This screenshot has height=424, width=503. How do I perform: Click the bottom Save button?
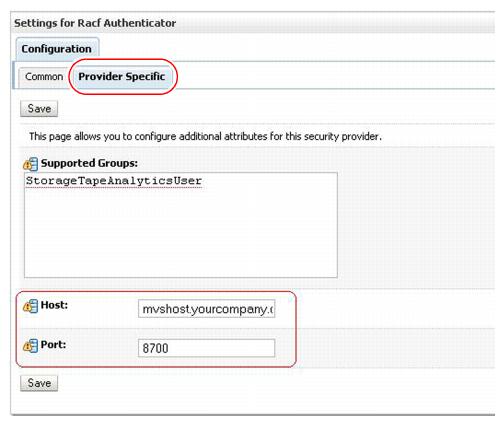pos(39,383)
